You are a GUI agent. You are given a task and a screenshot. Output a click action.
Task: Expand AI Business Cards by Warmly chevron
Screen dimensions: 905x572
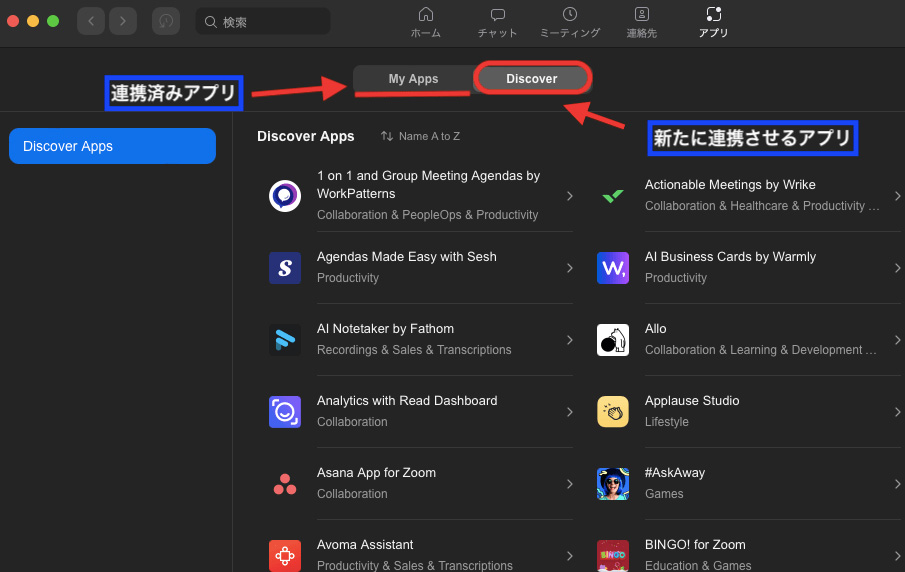pyautogui.click(x=897, y=268)
